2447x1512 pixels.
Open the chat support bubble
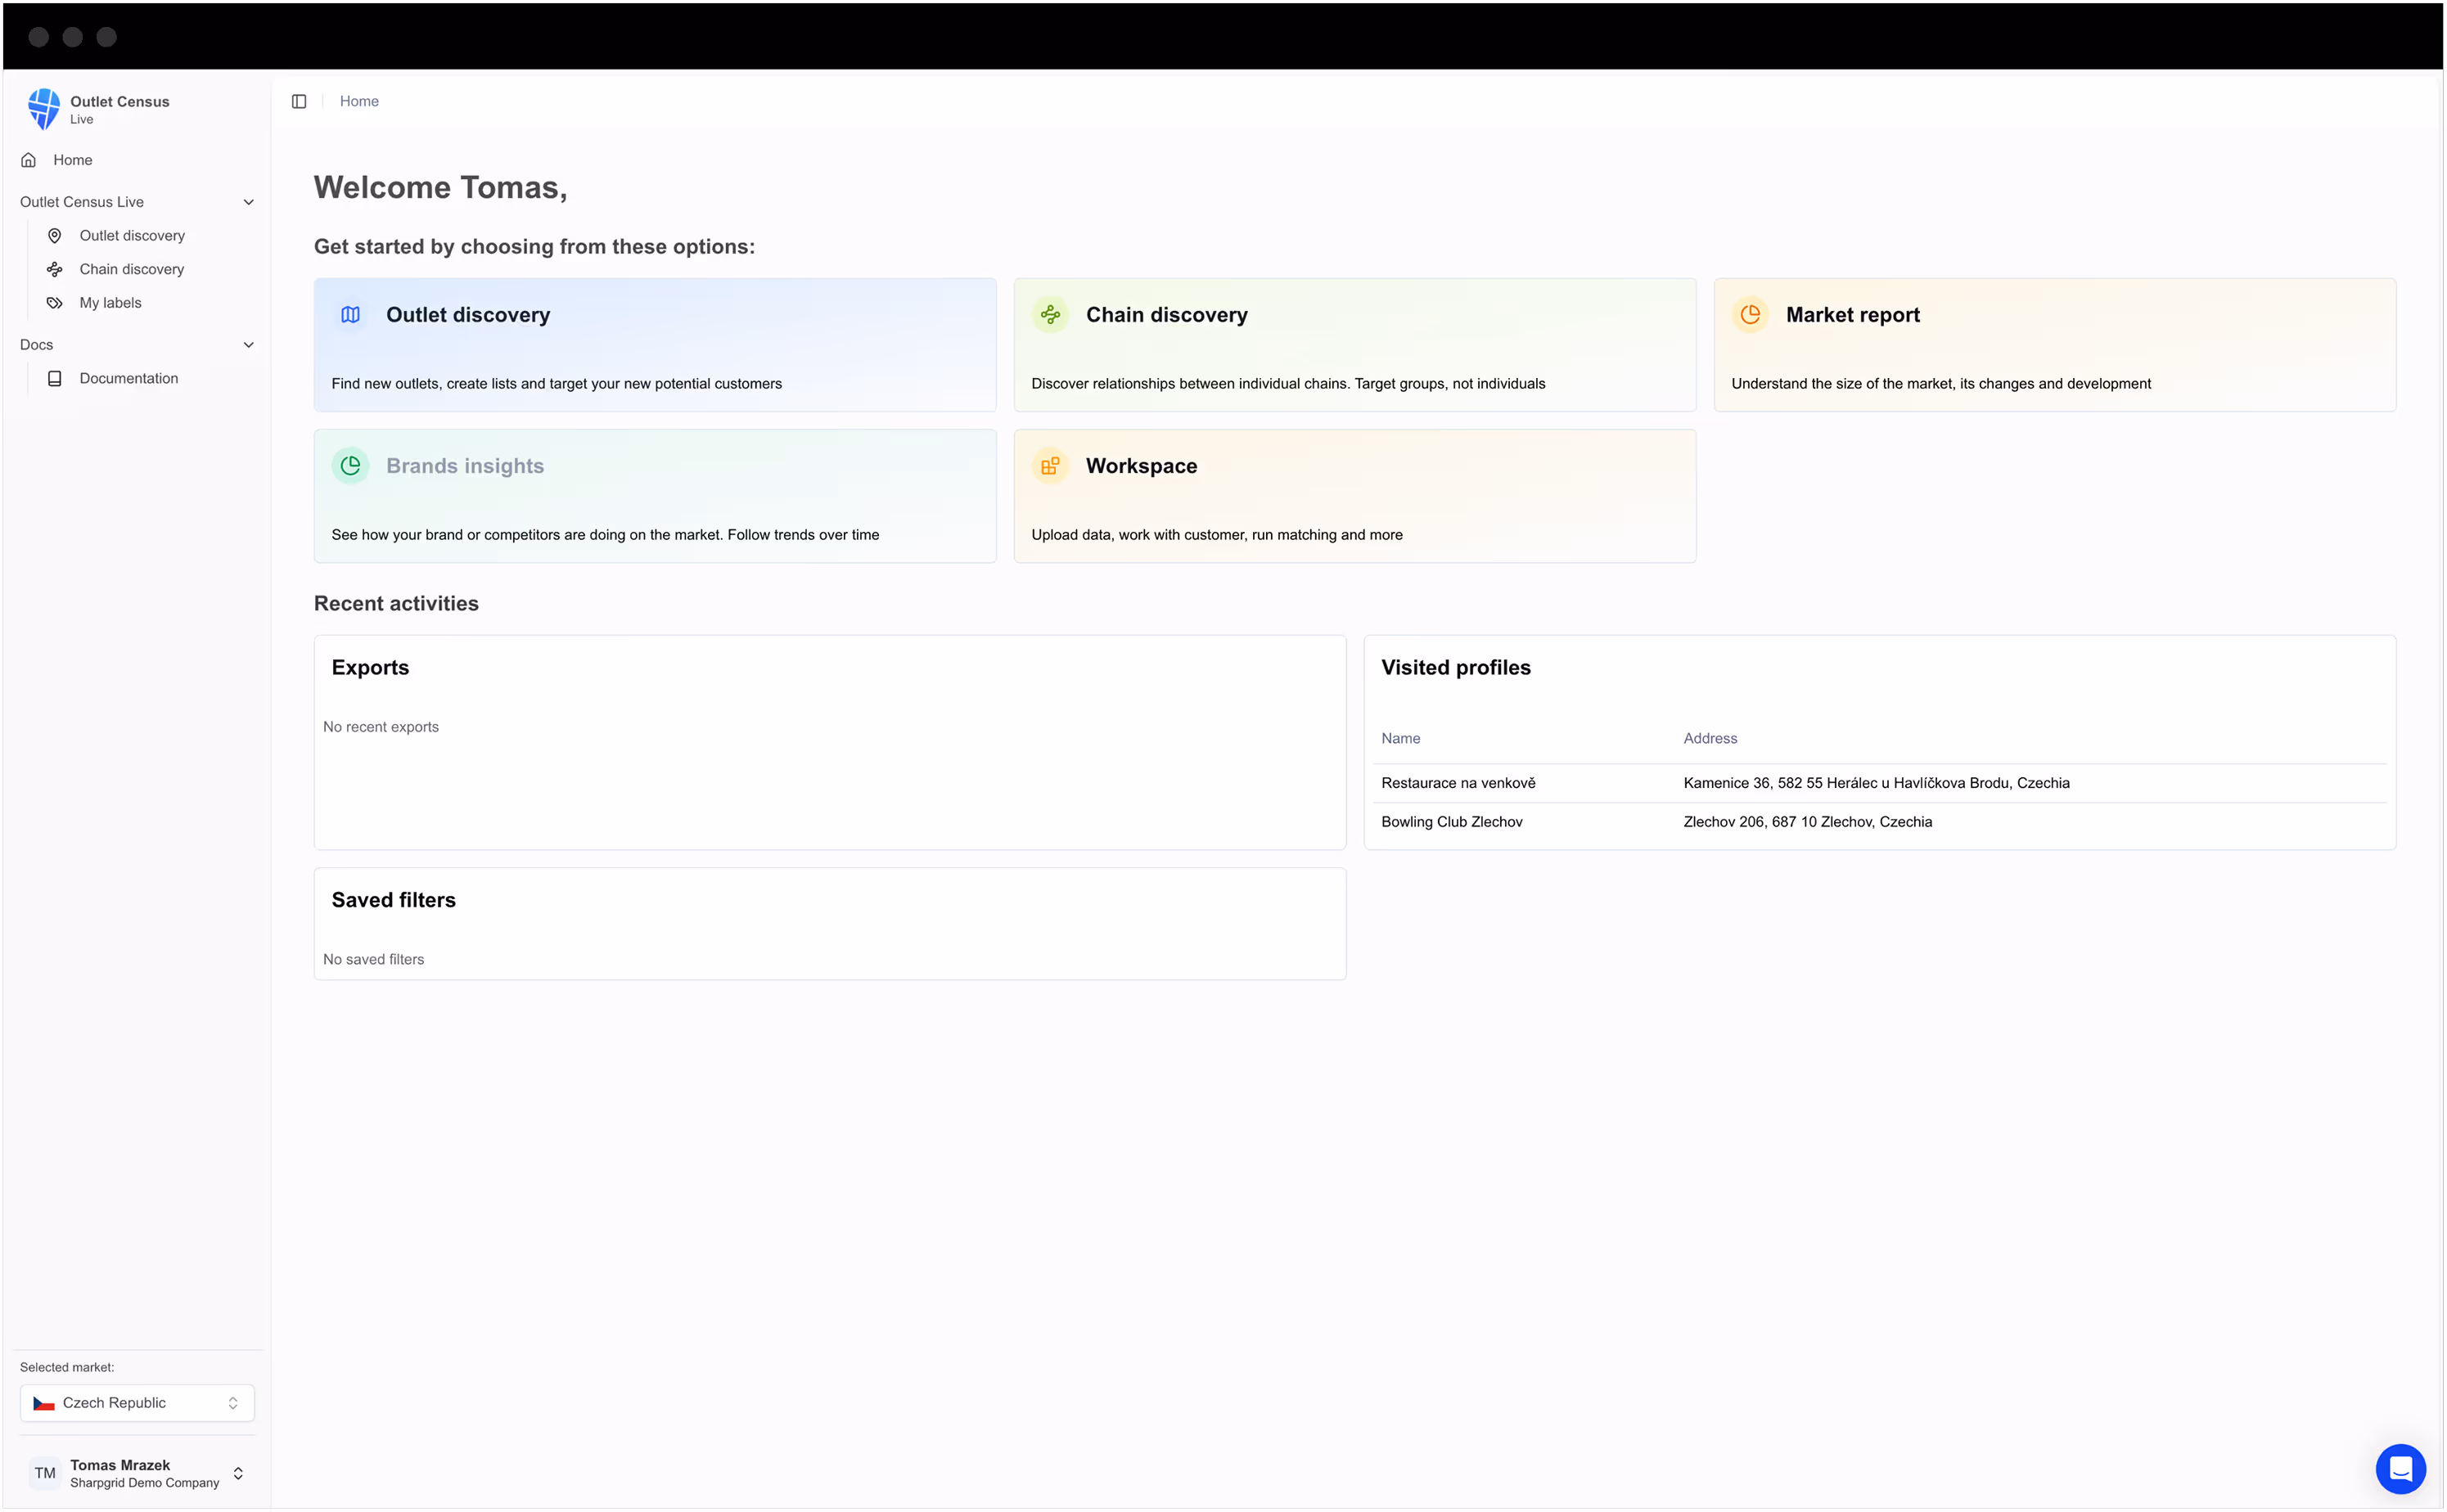pyautogui.click(x=2401, y=1468)
